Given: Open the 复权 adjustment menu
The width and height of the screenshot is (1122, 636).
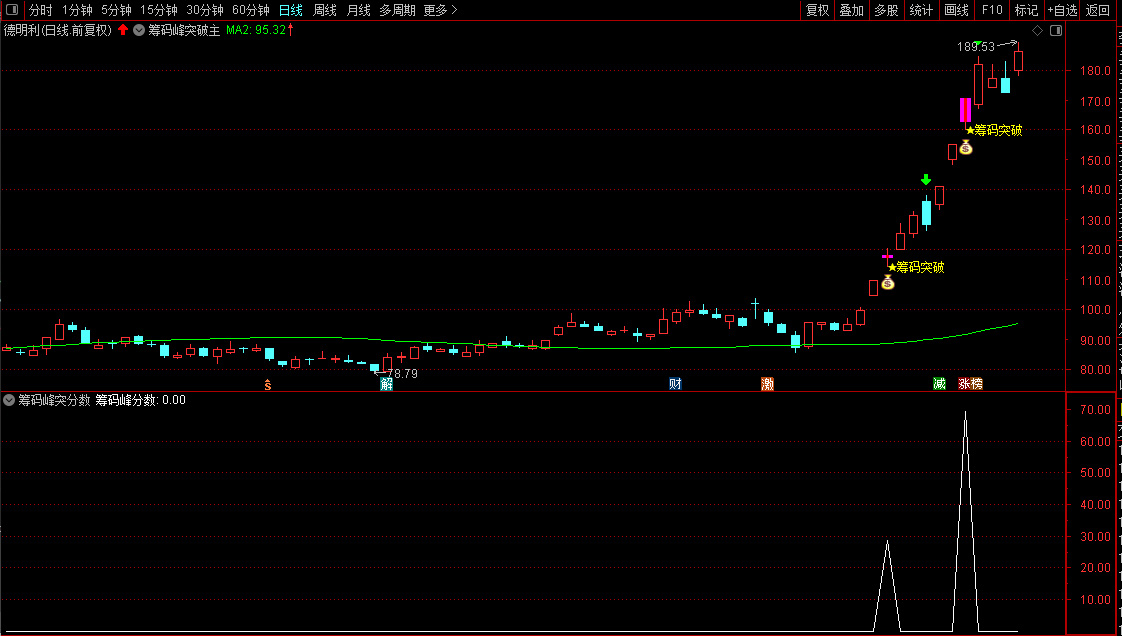Looking at the screenshot, I should tap(817, 10).
